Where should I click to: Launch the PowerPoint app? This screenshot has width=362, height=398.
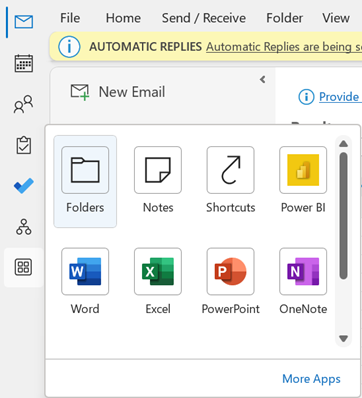231,282
